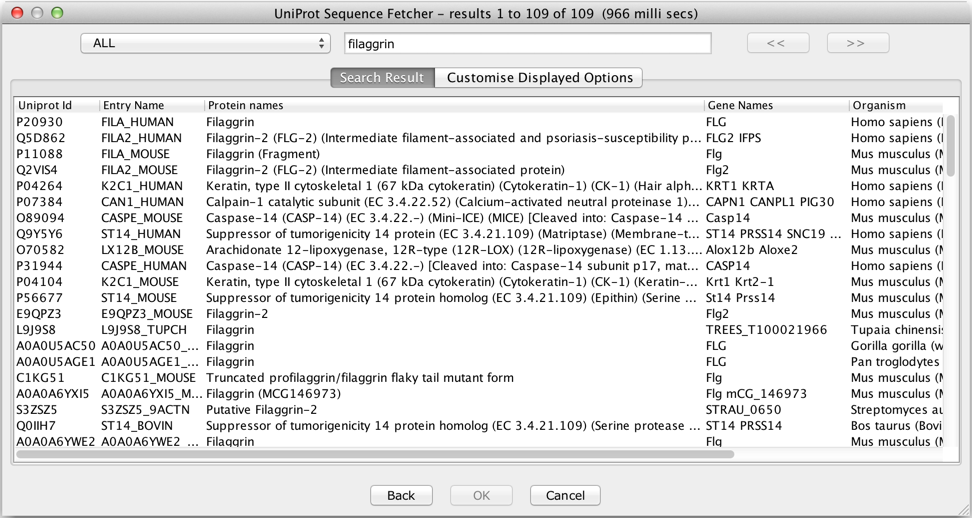Image resolution: width=972 pixels, height=518 pixels.
Task: Click the Cancel button
Action: coord(565,495)
